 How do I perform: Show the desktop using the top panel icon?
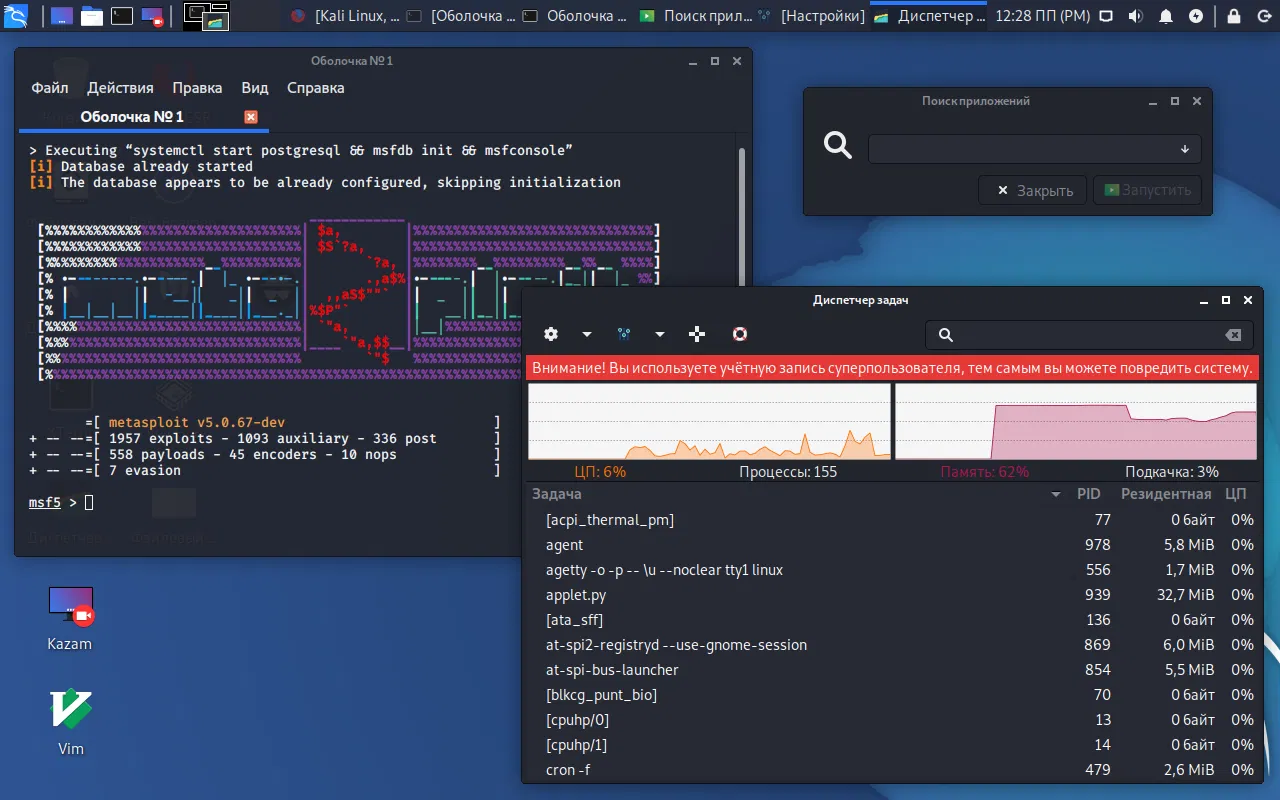62,16
